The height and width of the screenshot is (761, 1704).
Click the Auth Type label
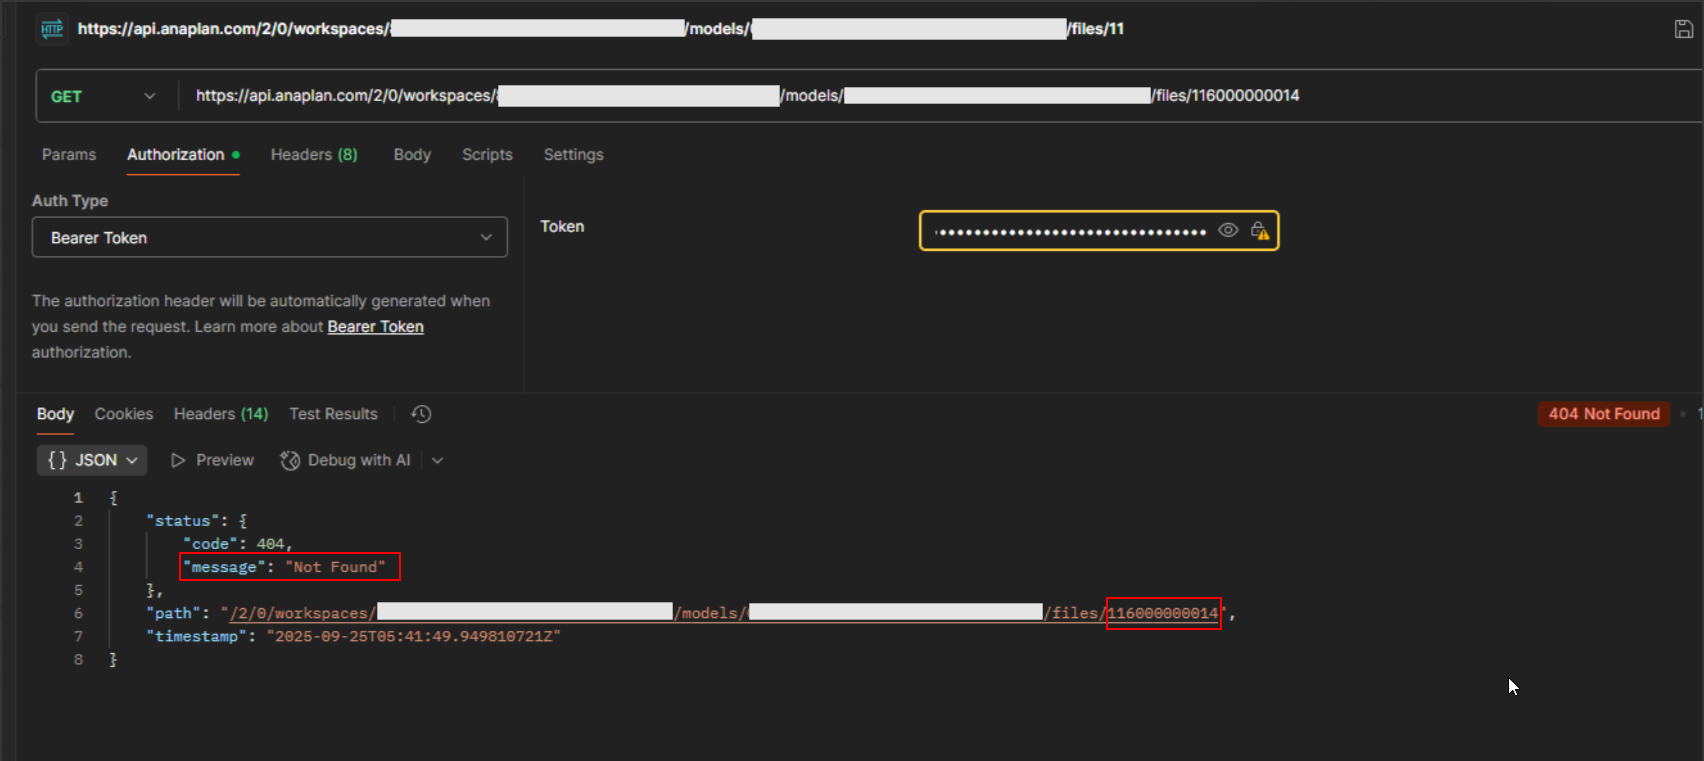[70, 201]
